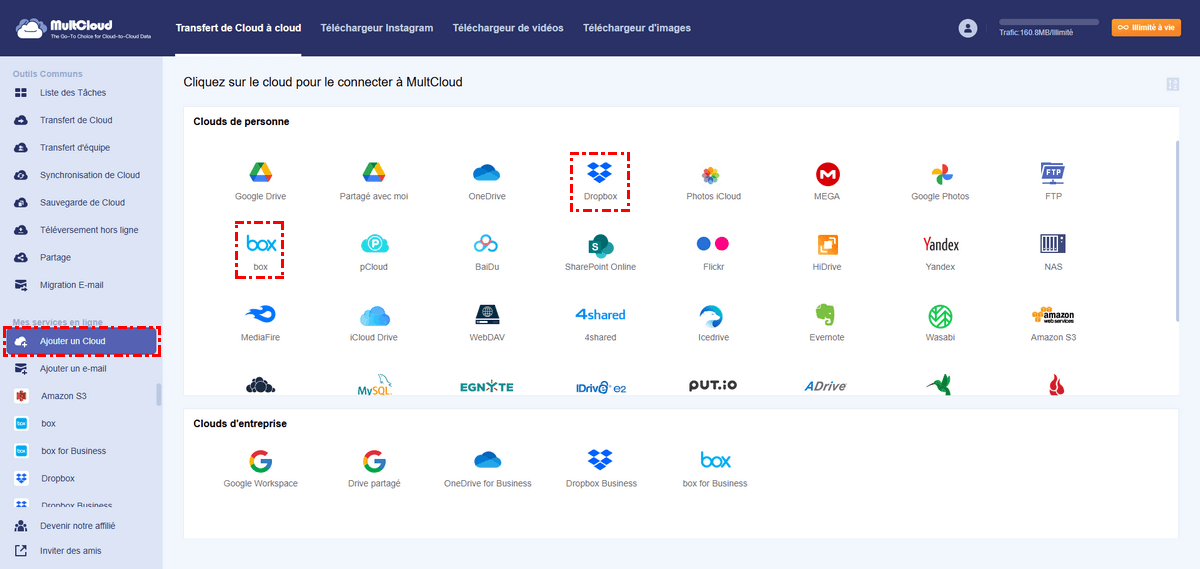This screenshot has width=1200, height=569.
Task: Click the Illimité à vie button
Action: click(x=1146, y=28)
